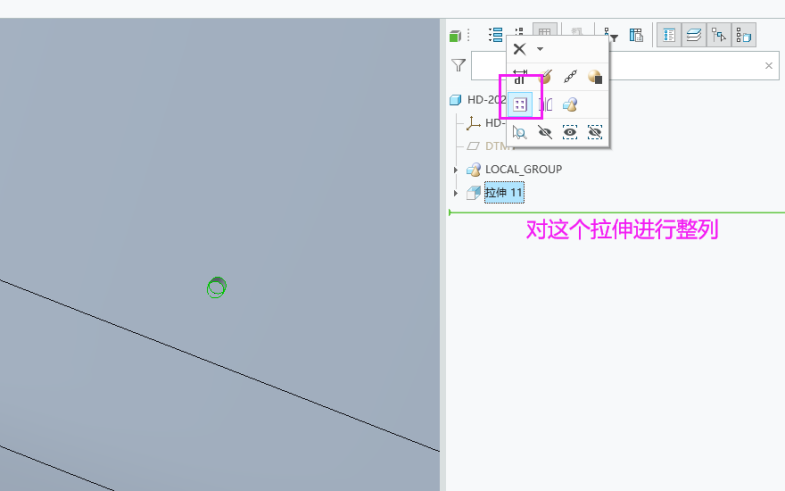Click the sphere appearance icon

tap(595, 77)
